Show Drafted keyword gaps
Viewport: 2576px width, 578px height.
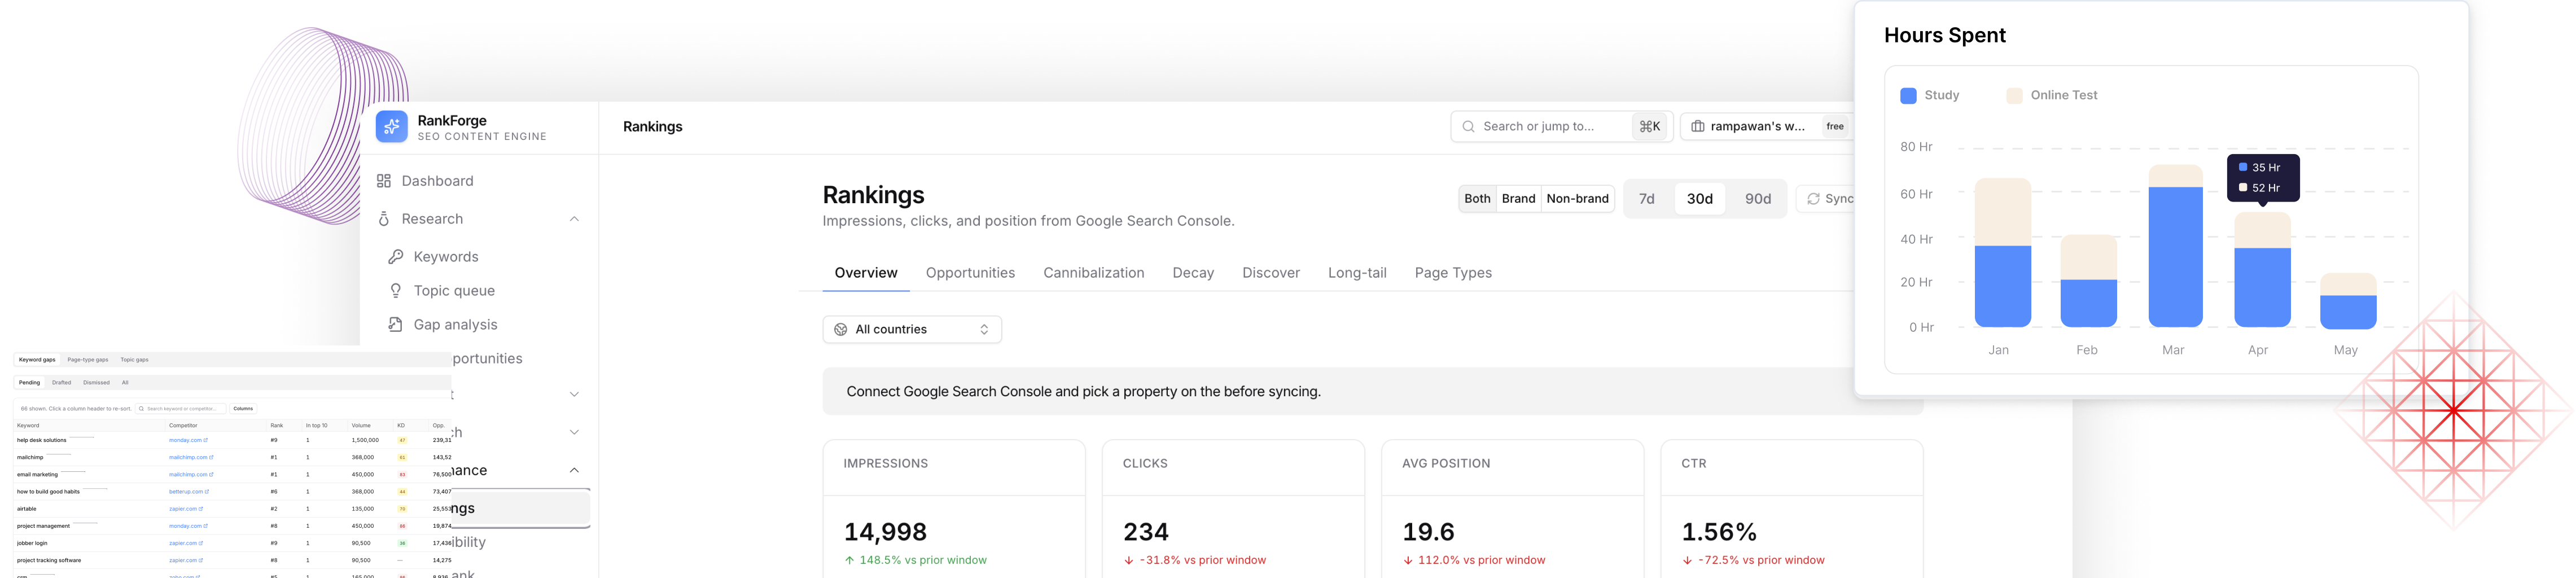coord(62,383)
